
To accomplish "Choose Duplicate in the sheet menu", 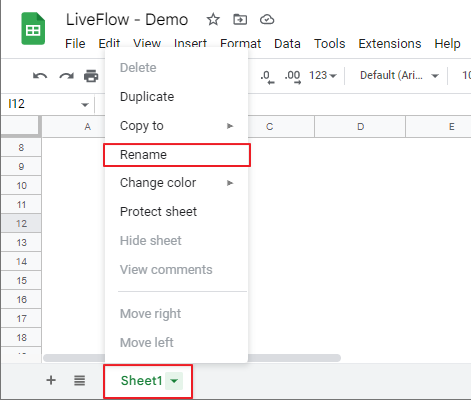I will click(x=176, y=97).
